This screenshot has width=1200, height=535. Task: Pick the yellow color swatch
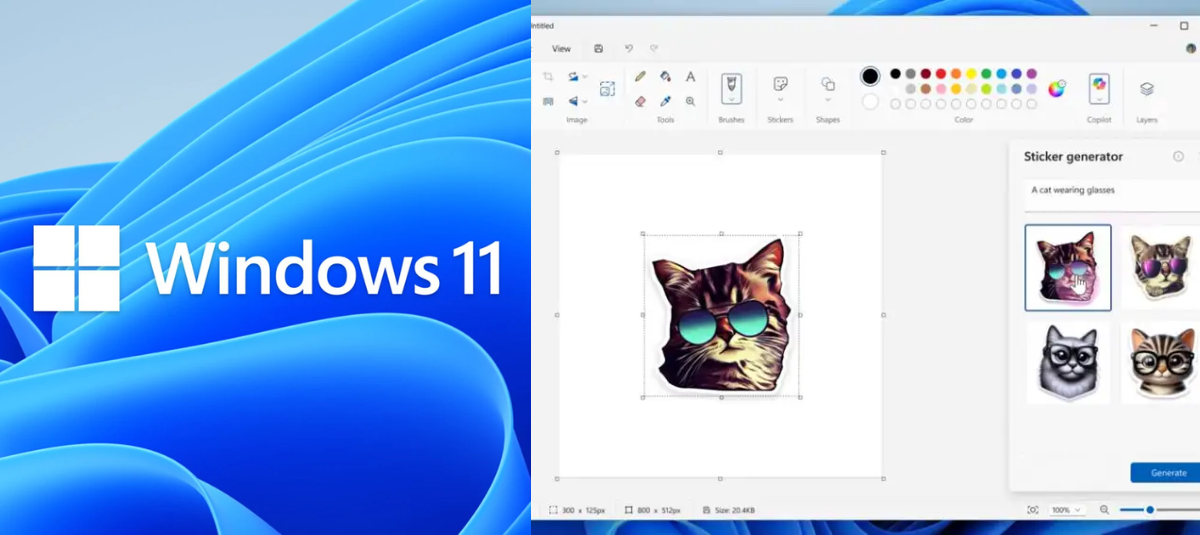click(971, 73)
